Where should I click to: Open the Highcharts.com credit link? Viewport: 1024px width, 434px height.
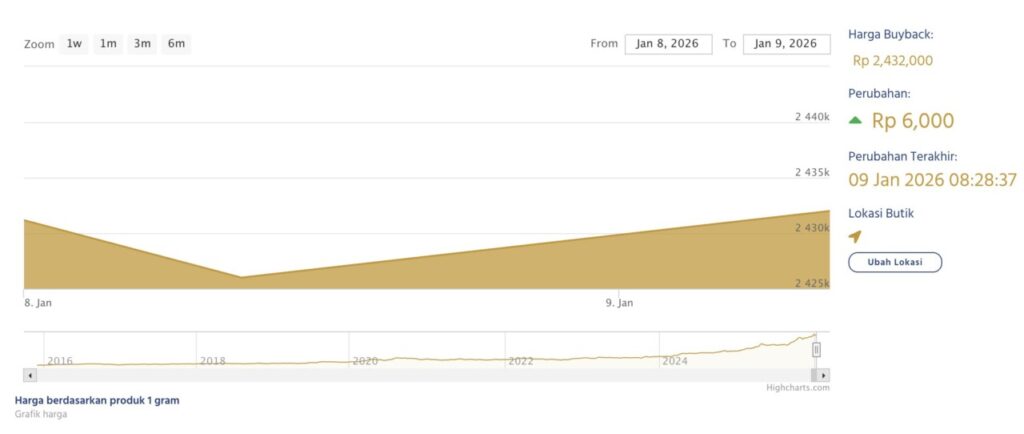797,388
